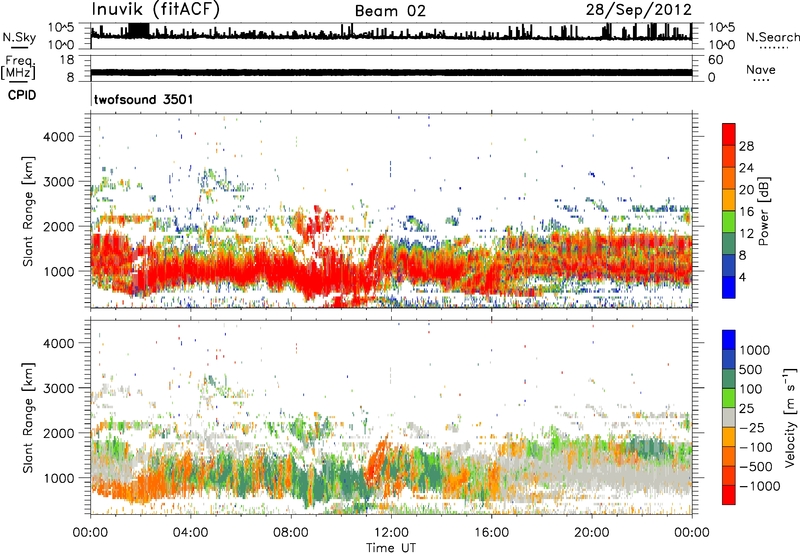Image resolution: width=800 pixels, height=554 pixels.
Task: Click the '4000' label on power plot axis
Action: [59, 137]
